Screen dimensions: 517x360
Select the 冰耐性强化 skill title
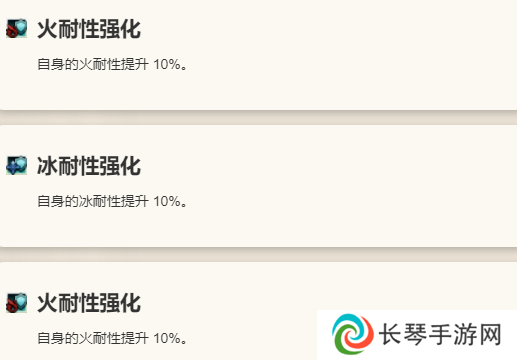pos(89,166)
